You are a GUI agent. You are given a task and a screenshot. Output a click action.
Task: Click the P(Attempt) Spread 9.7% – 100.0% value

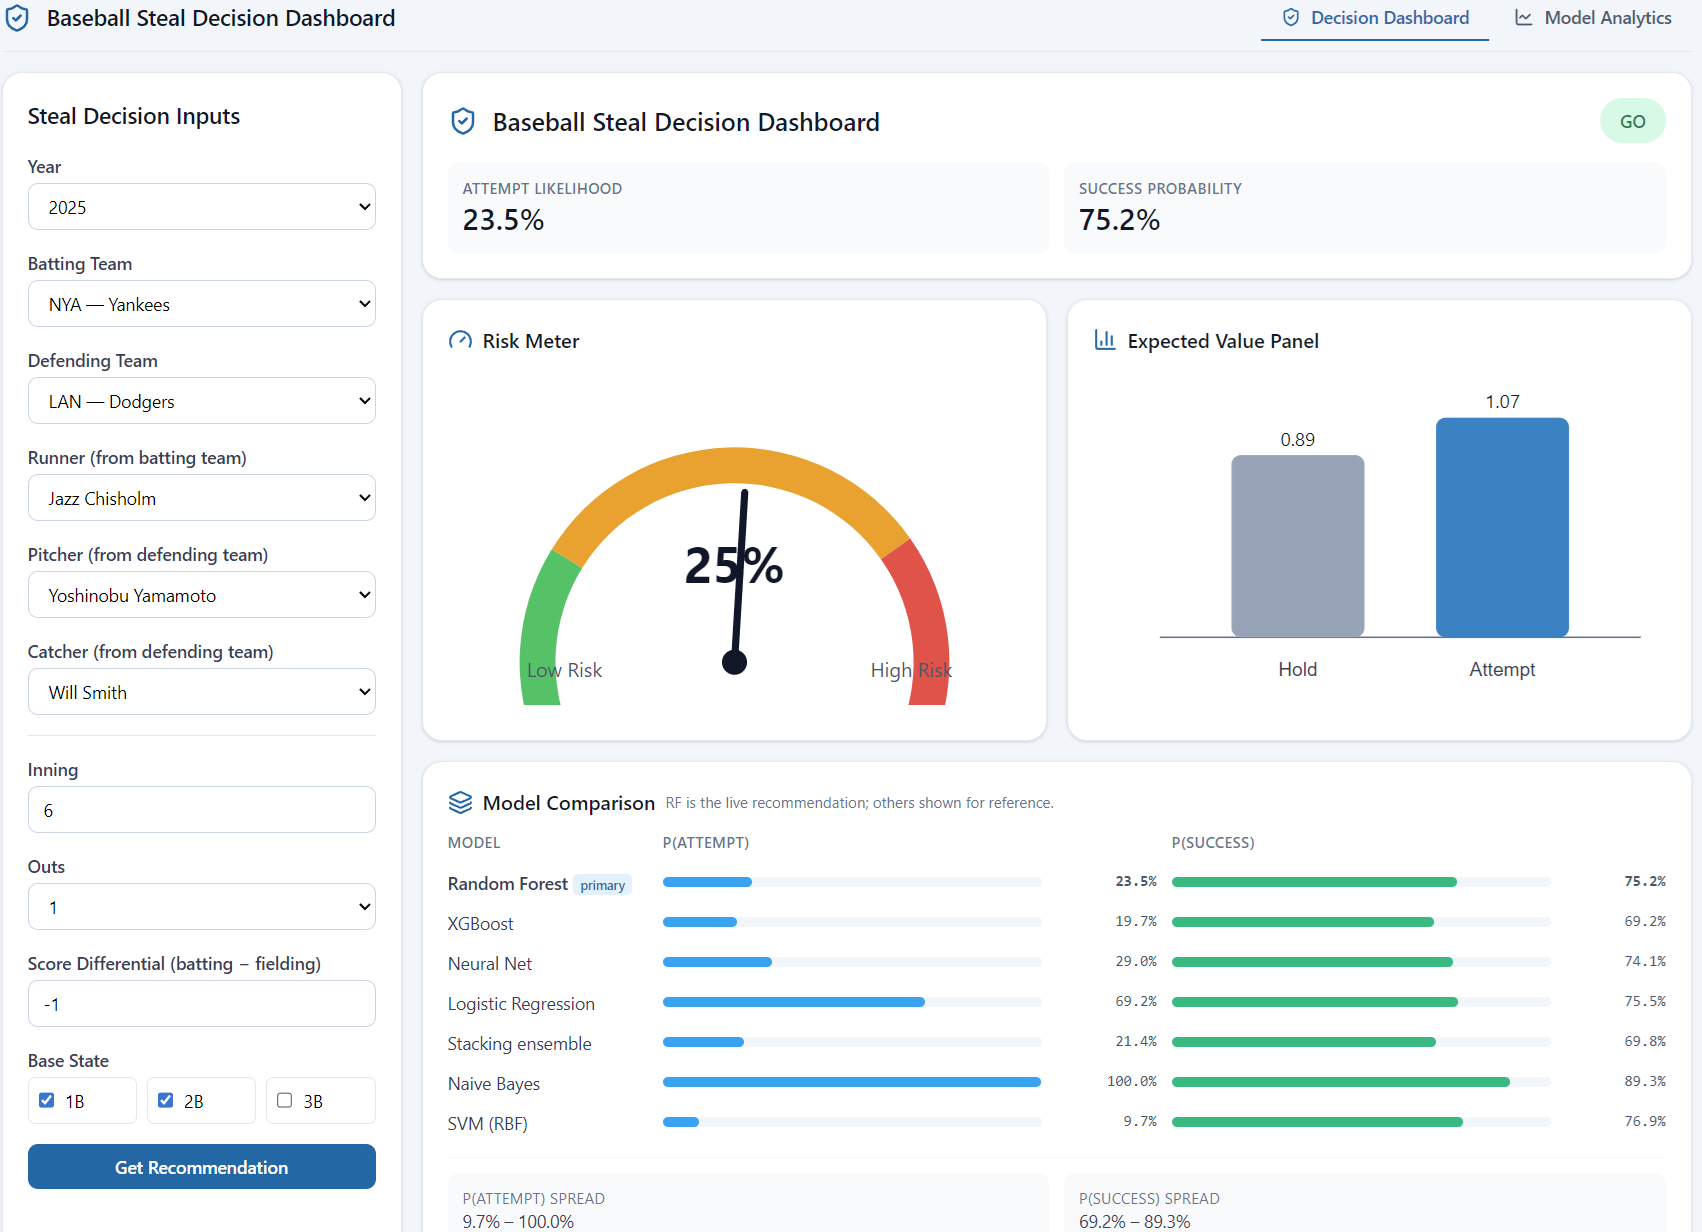518,1221
